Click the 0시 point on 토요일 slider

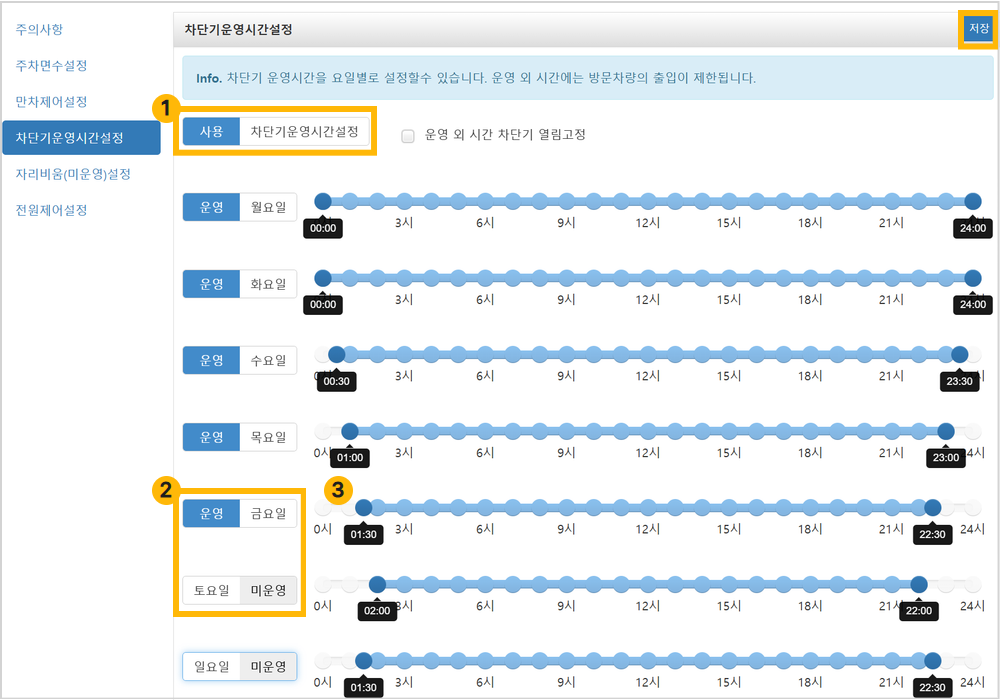click(x=323, y=585)
